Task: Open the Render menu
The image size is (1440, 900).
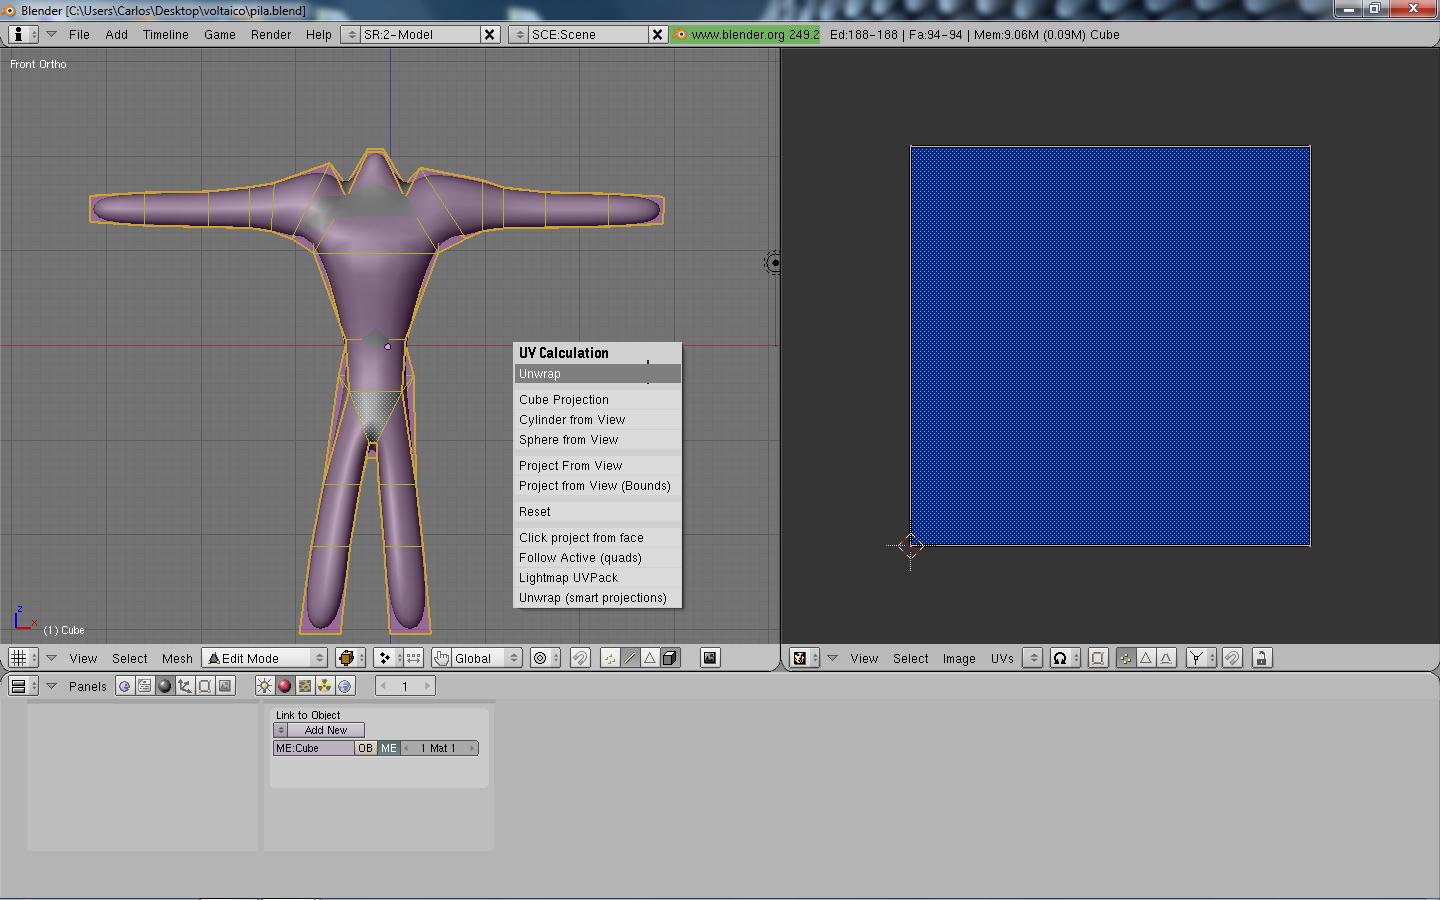Action: [271, 34]
